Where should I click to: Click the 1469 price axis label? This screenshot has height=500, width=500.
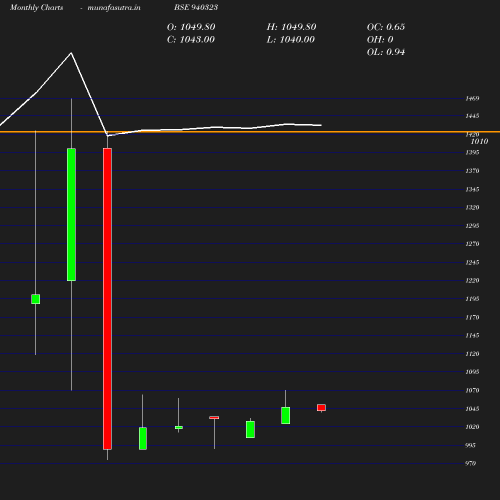coord(472,98)
